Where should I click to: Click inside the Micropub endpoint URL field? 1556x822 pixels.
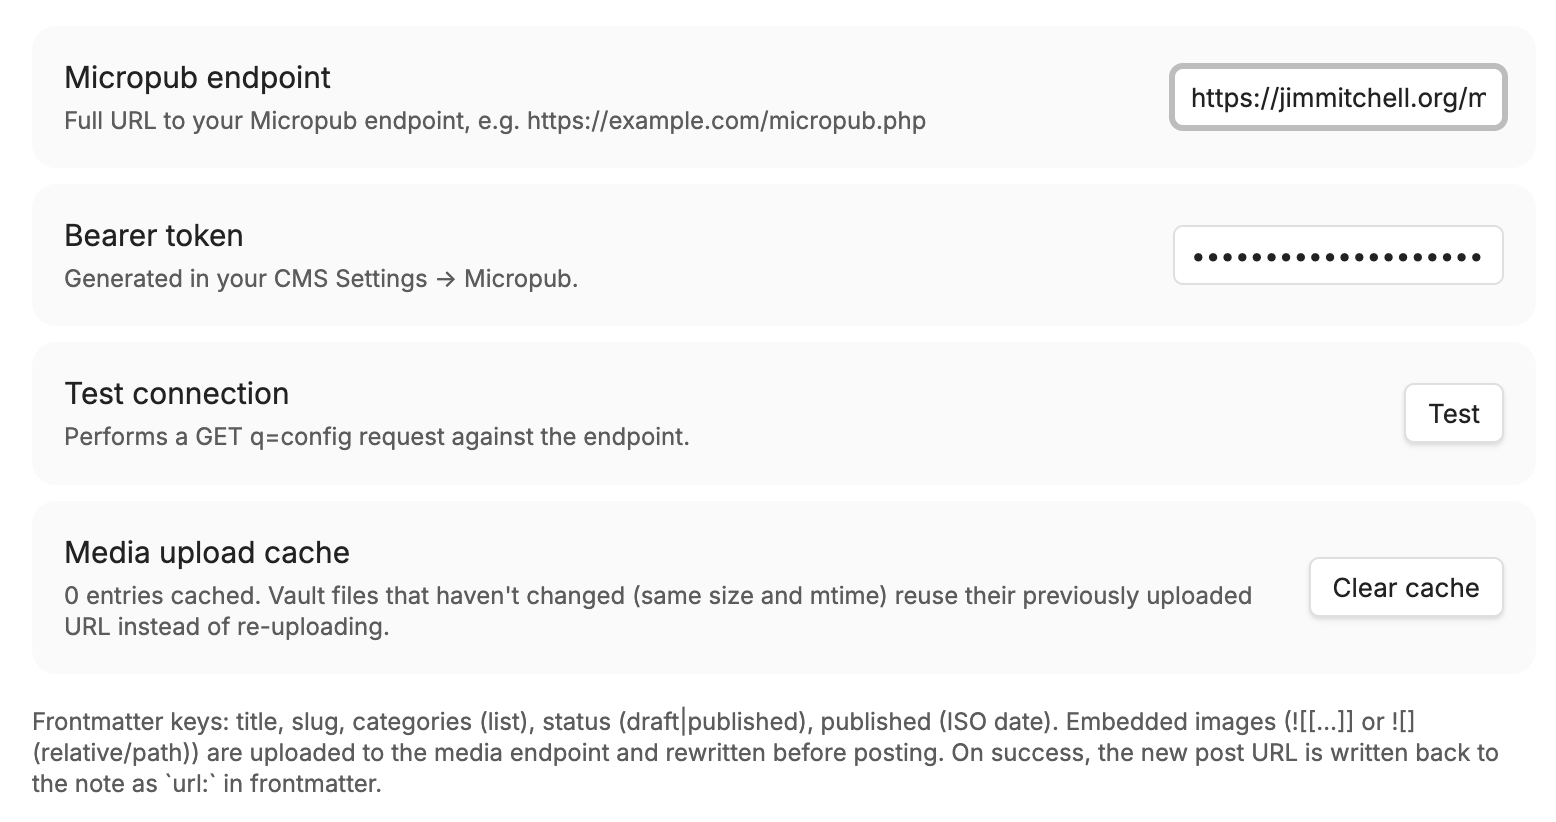[1338, 97]
